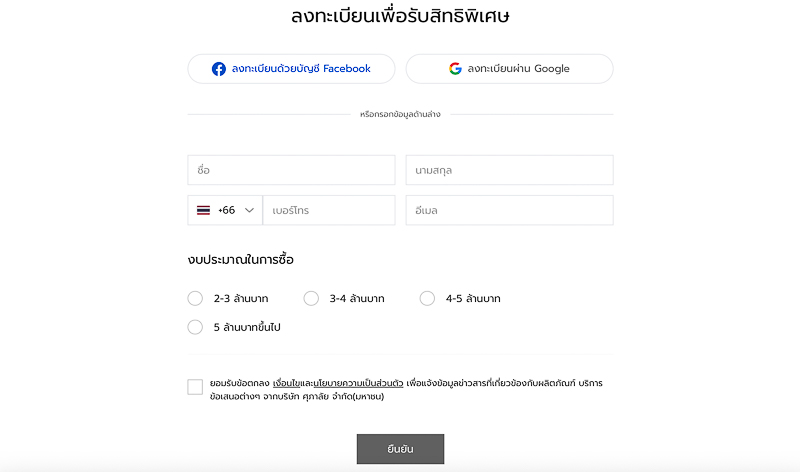Viewport: 800px width, 472px height.
Task: Register via Google button
Action: pyautogui.click(x=509, y=69)
